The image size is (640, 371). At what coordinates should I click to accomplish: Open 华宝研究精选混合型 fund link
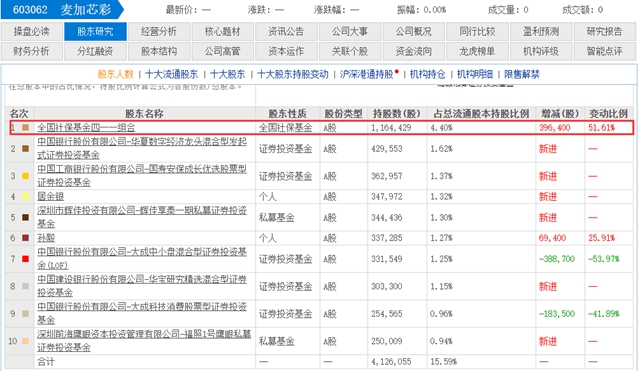tap(142, 286)
